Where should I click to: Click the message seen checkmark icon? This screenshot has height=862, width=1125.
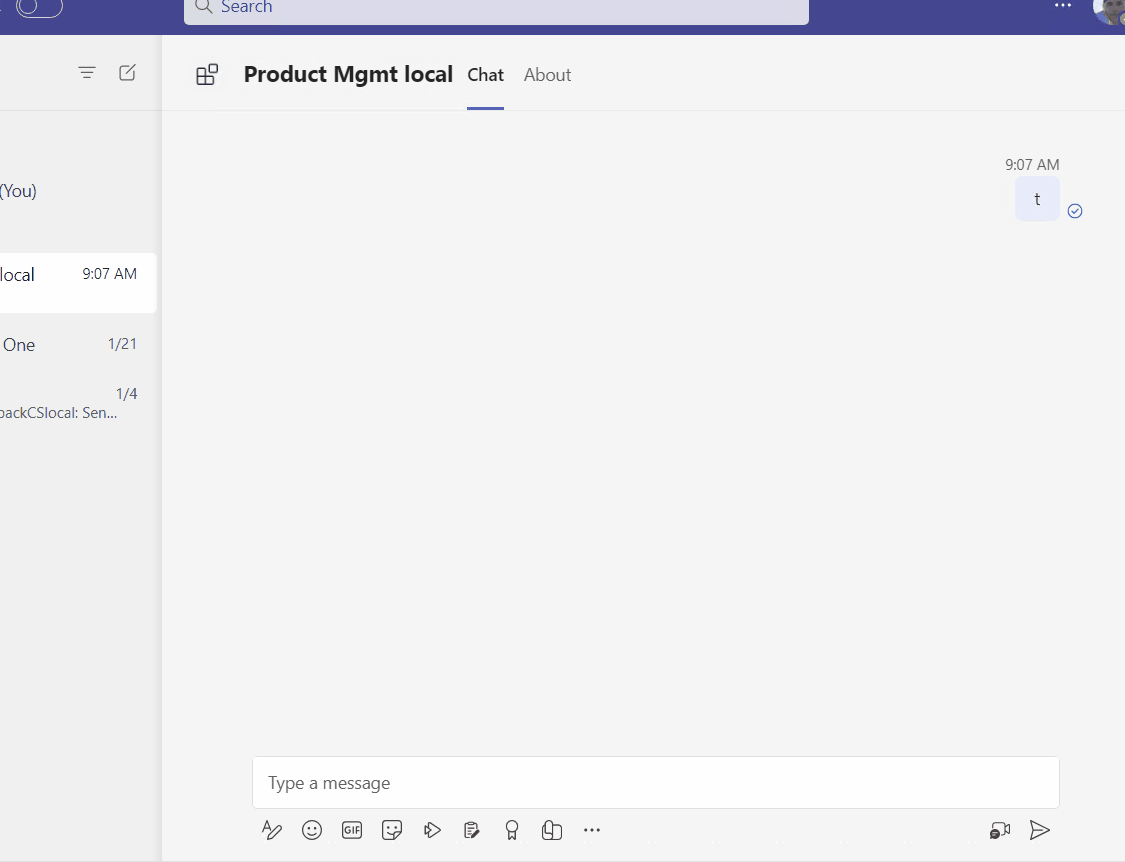click(1075, 211)
